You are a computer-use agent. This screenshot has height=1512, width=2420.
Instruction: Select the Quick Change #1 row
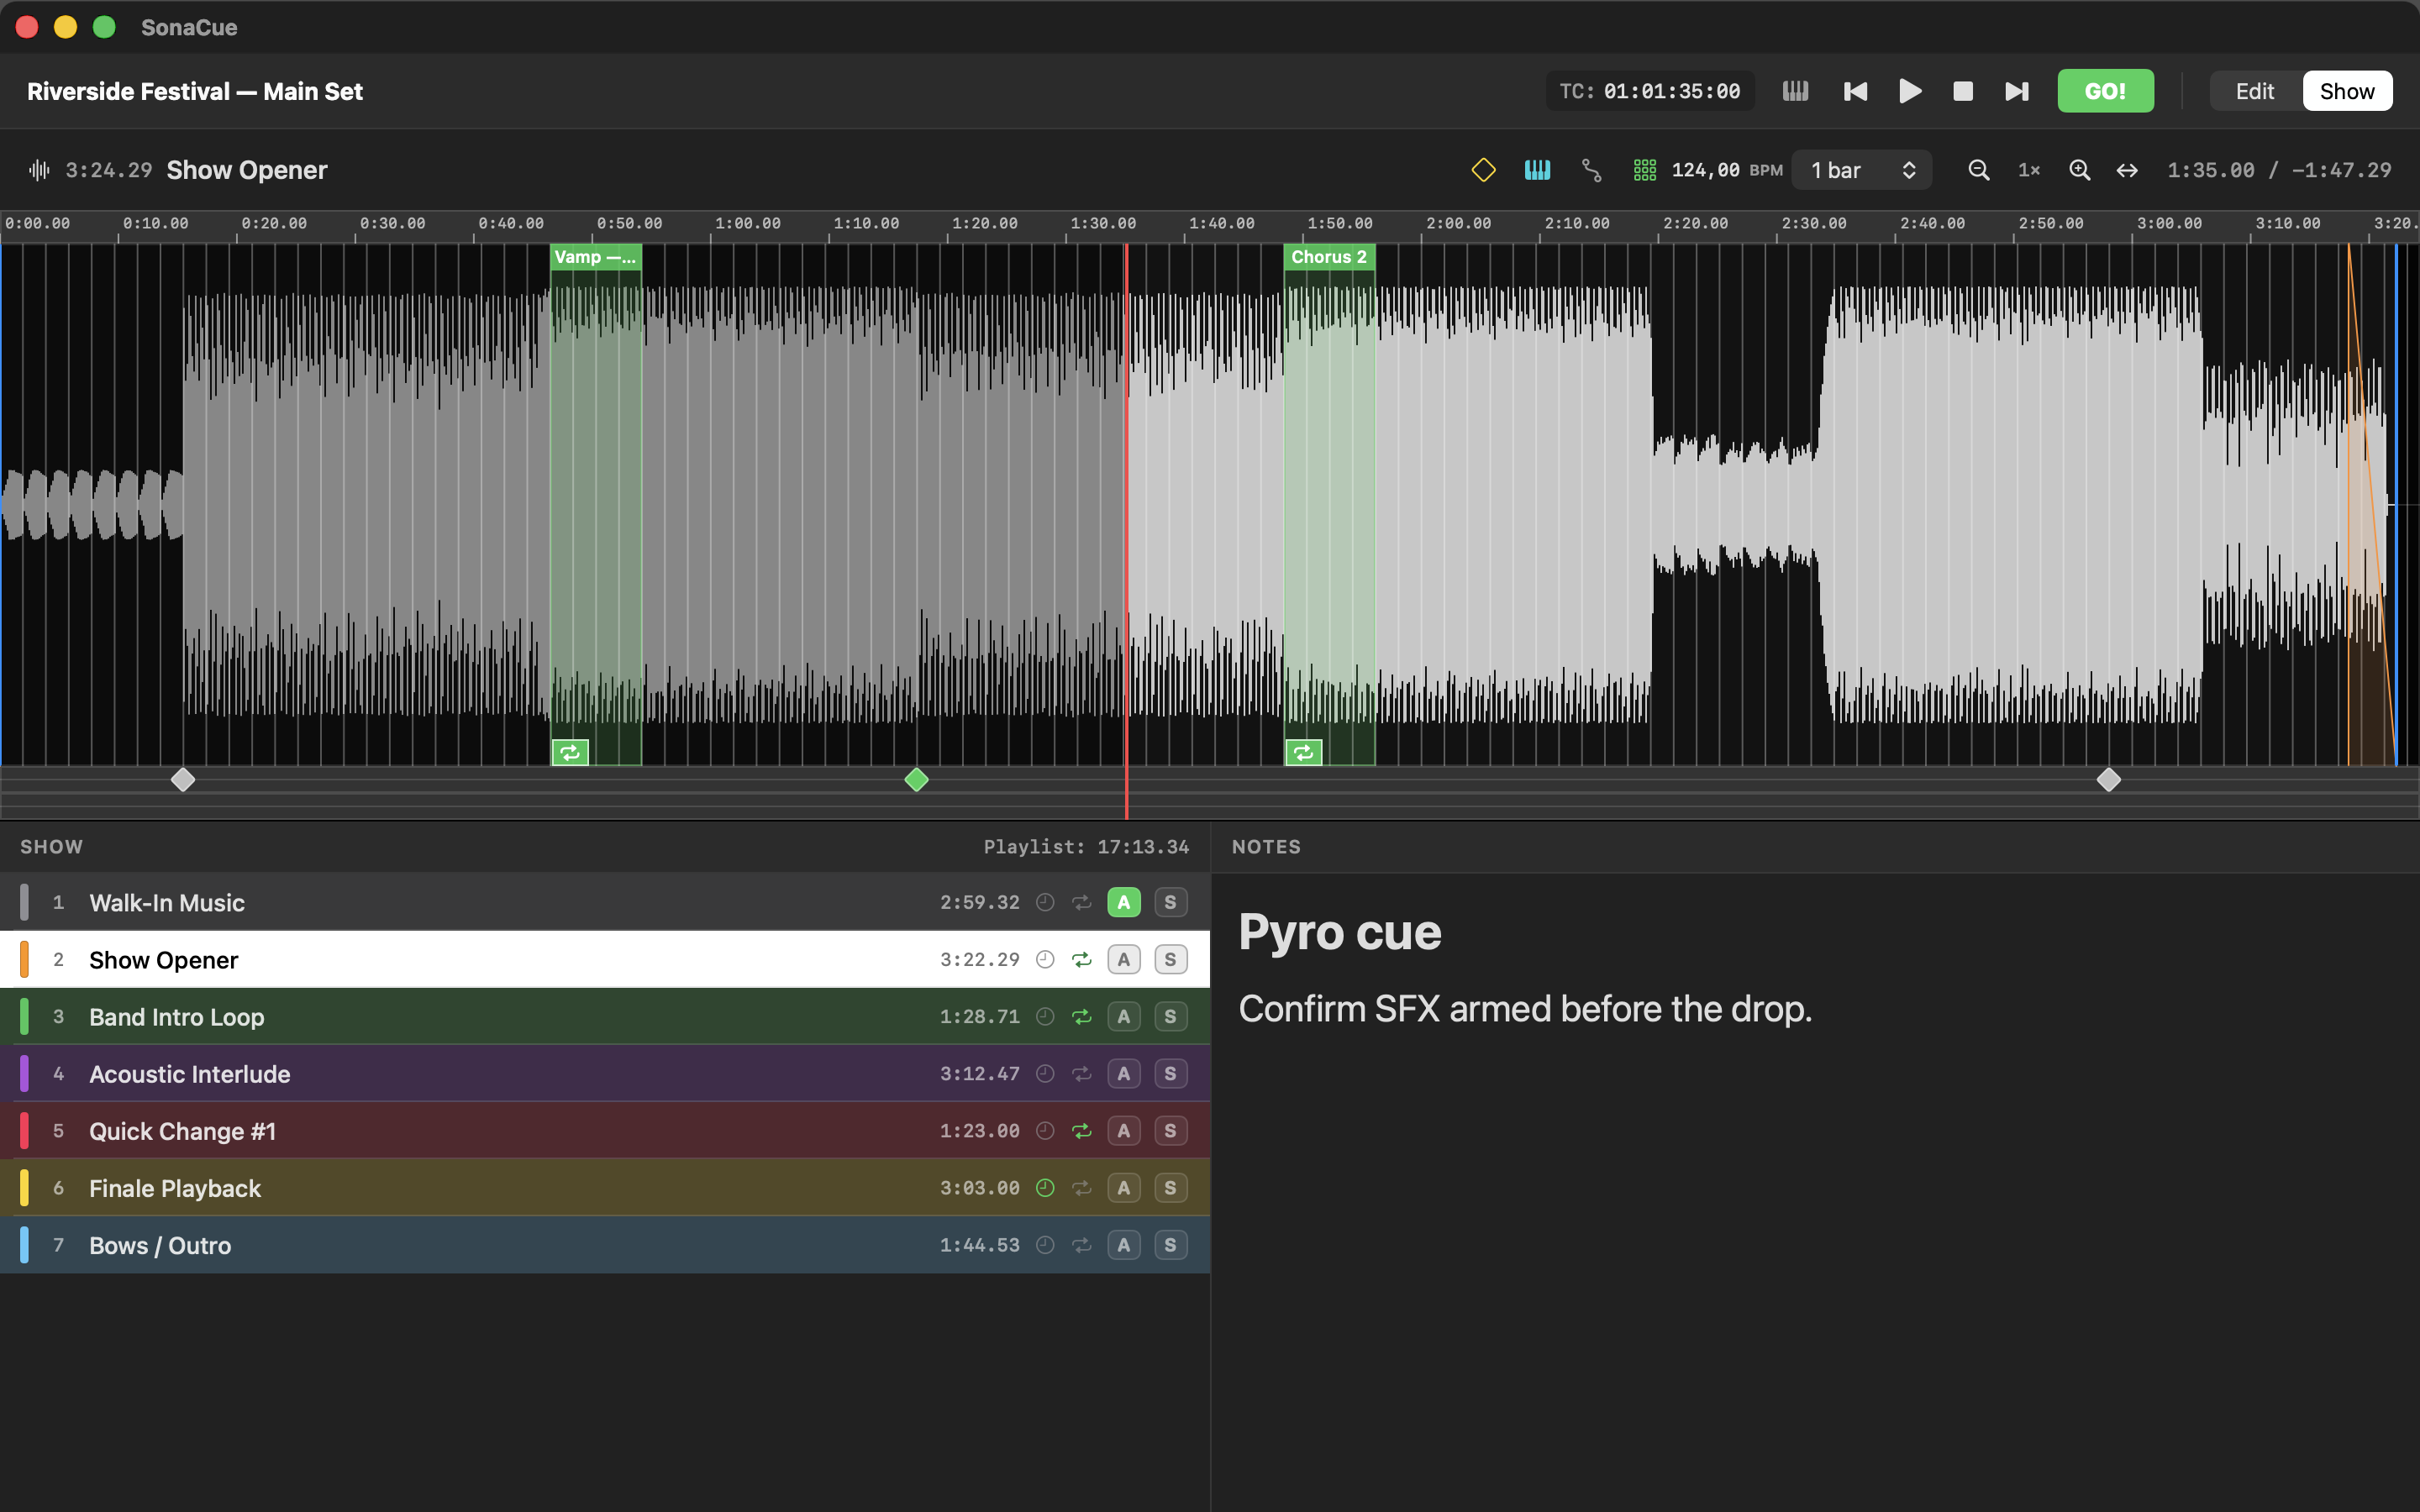click(x=605, y=1130)
